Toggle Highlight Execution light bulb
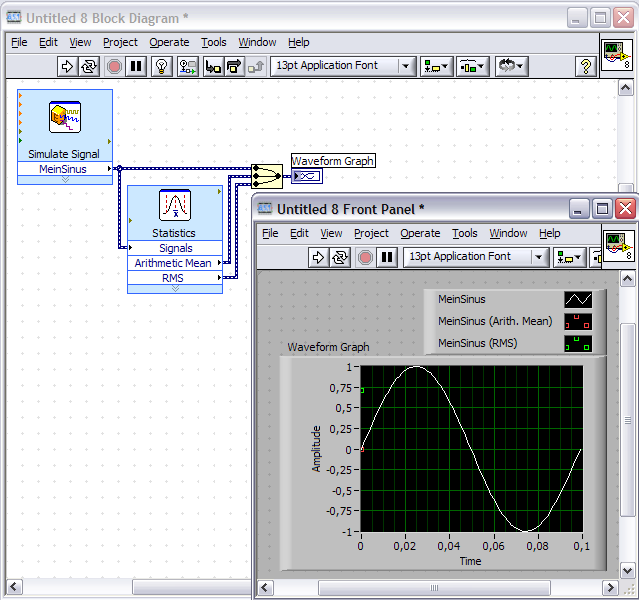Screen dimensions: 639x600 point(161,66)
